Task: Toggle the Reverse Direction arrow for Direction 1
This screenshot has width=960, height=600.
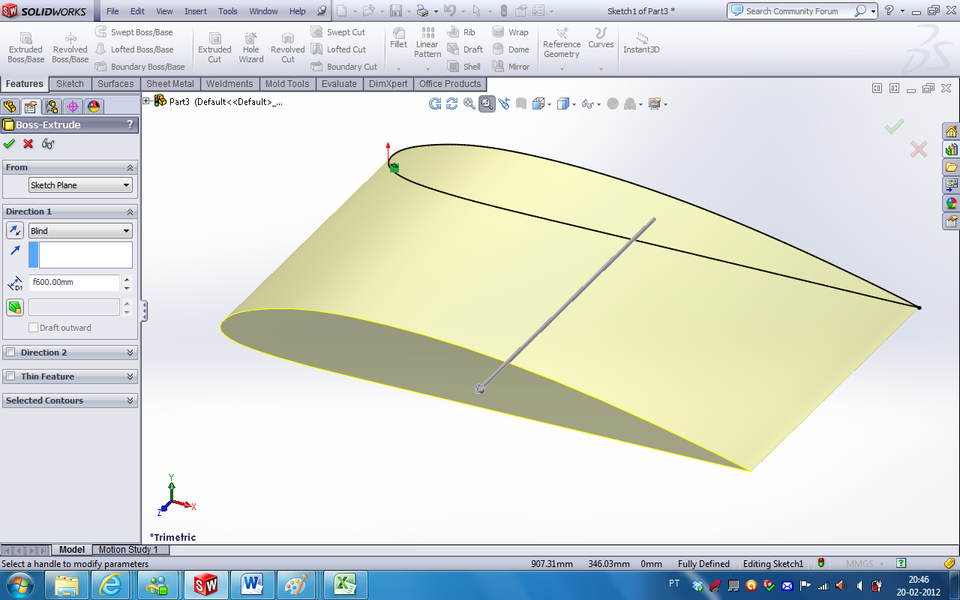Action: (x=14, y=230)
